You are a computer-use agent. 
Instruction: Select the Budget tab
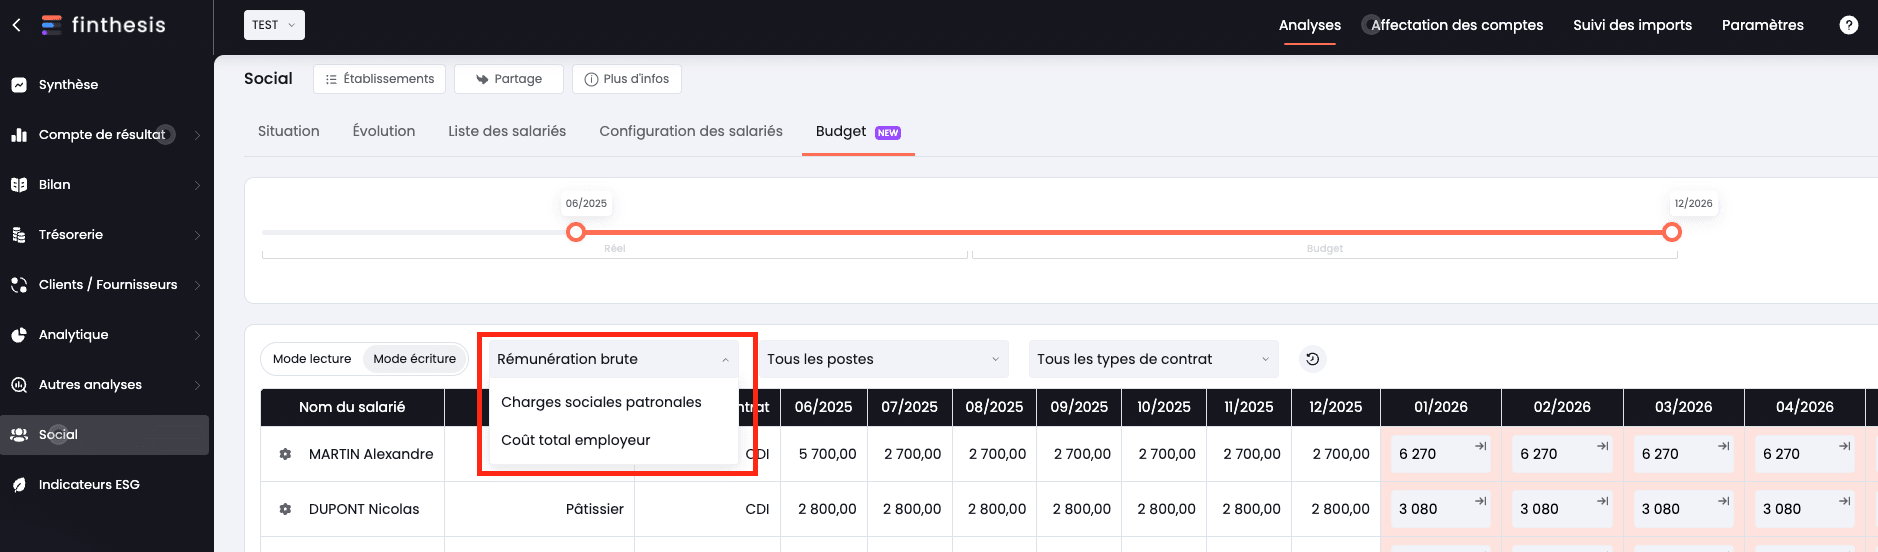point(858,131)
